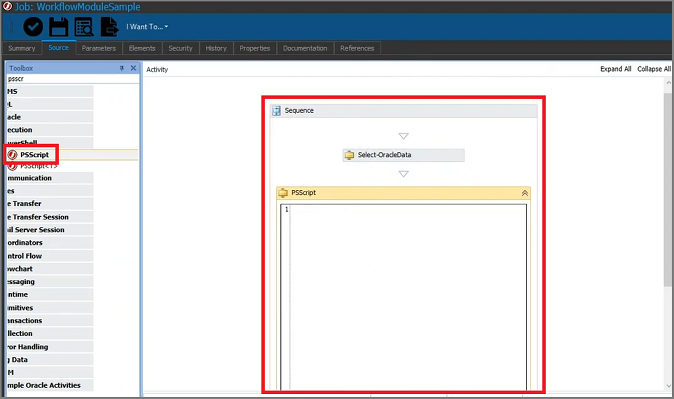This screenshot has height=399, width=674.
Task: Expand the Flowchart toolbox category
Action: (x=50, y=269)
